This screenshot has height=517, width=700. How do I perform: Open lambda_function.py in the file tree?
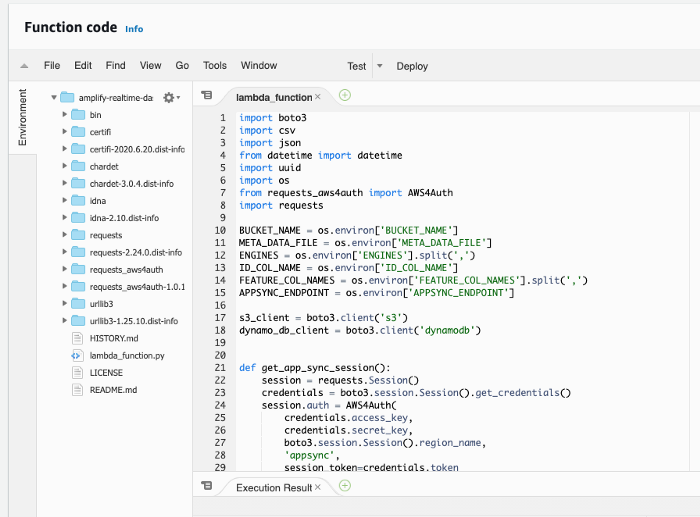[127, 356]
